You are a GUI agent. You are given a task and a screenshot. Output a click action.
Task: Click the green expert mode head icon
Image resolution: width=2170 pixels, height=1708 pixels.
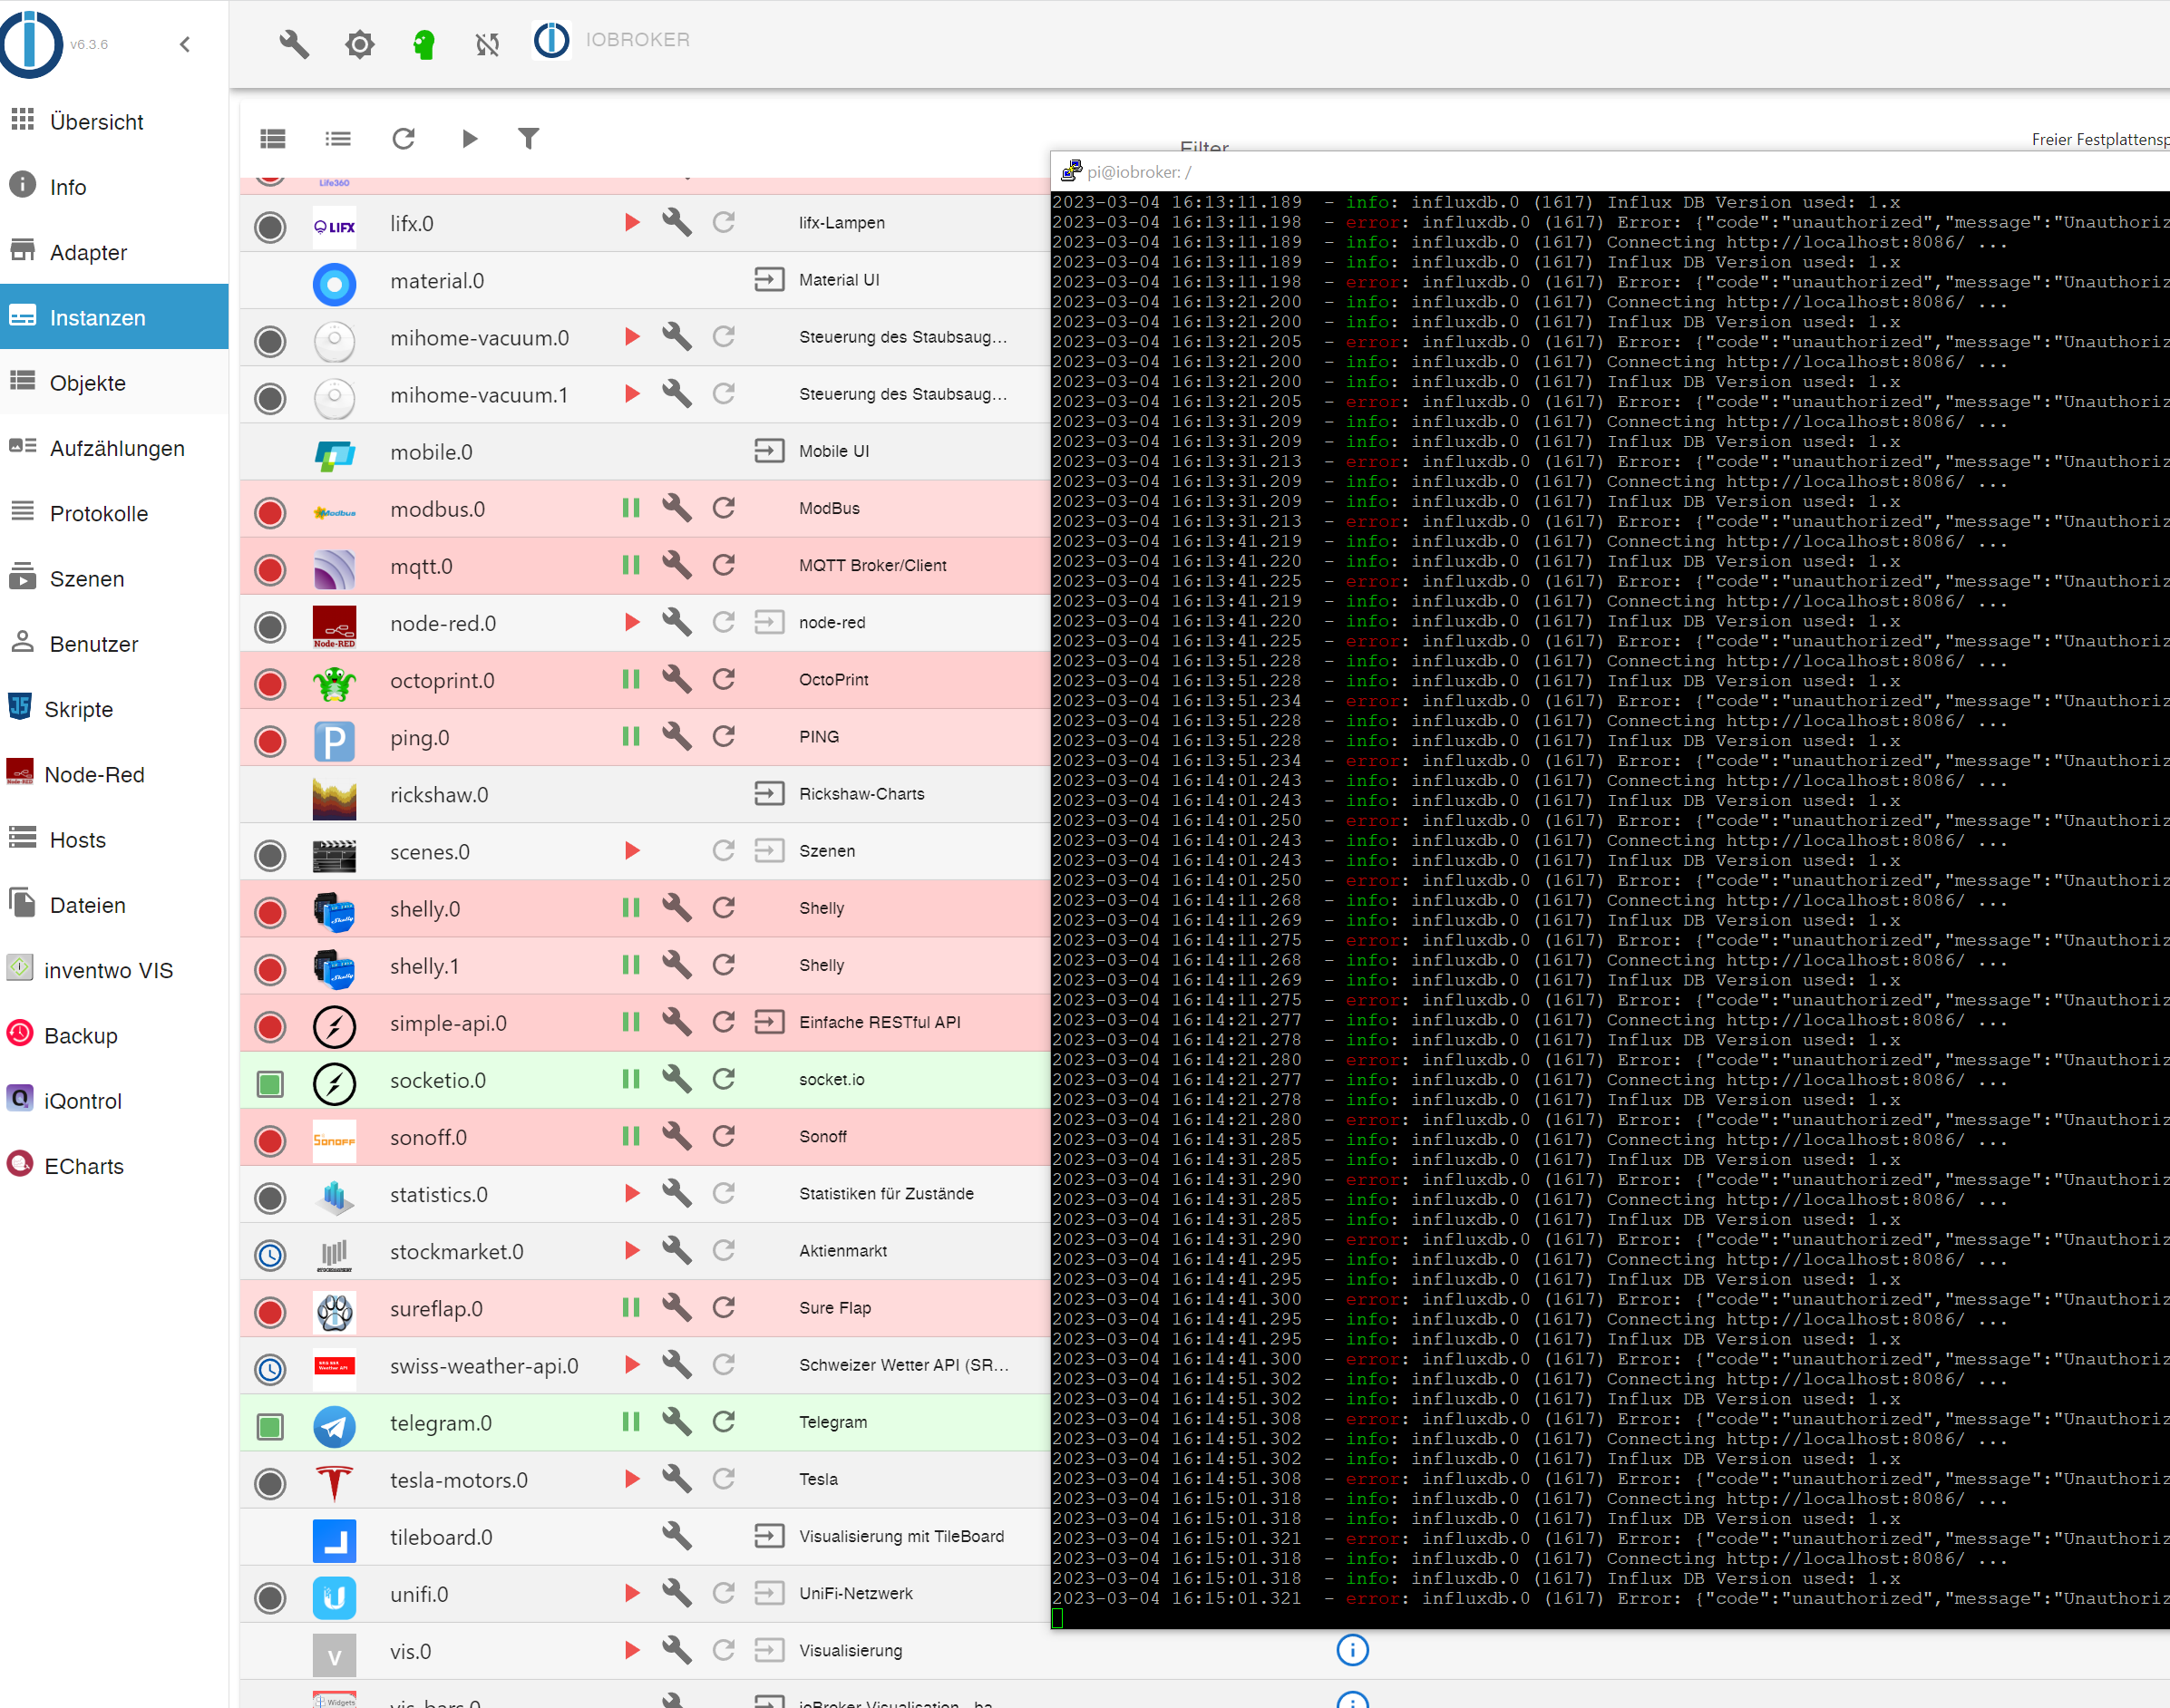pyautogui.click(x=423, y=43)
